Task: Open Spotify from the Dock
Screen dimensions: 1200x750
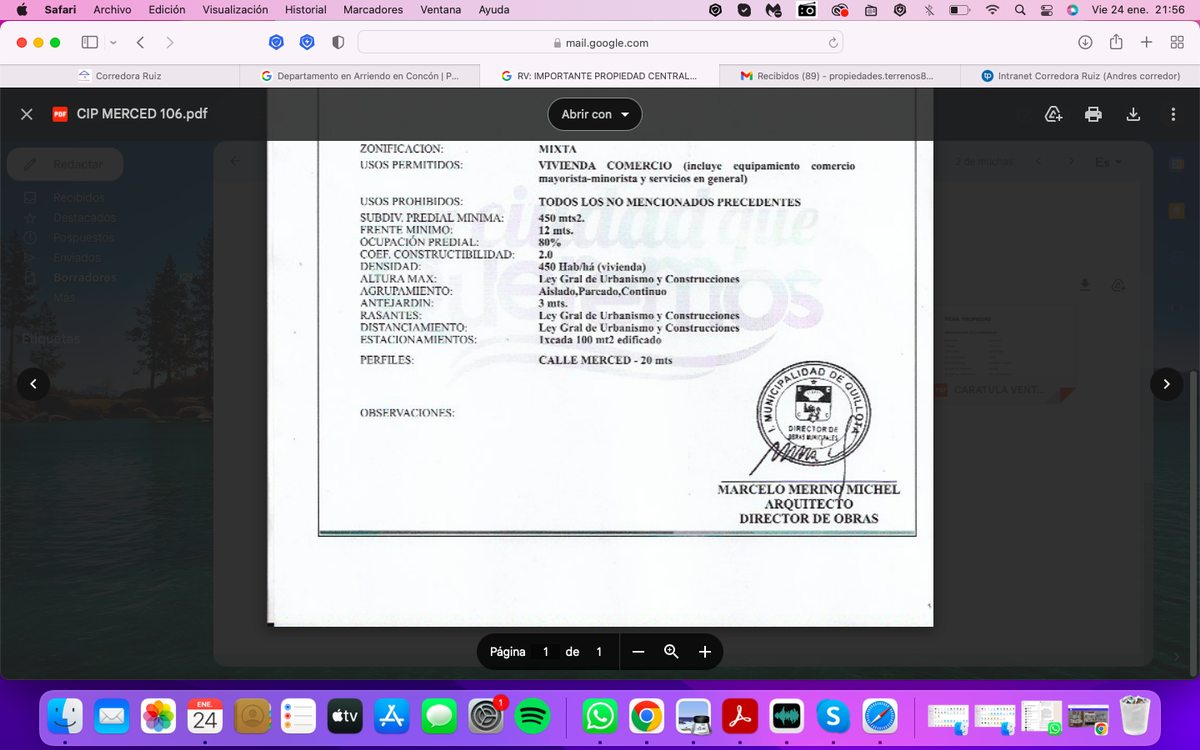Action: 533,715
